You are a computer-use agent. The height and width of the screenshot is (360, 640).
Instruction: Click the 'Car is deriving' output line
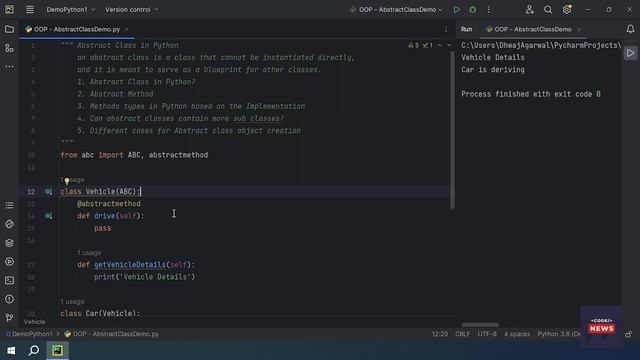(x=493, y=70)
